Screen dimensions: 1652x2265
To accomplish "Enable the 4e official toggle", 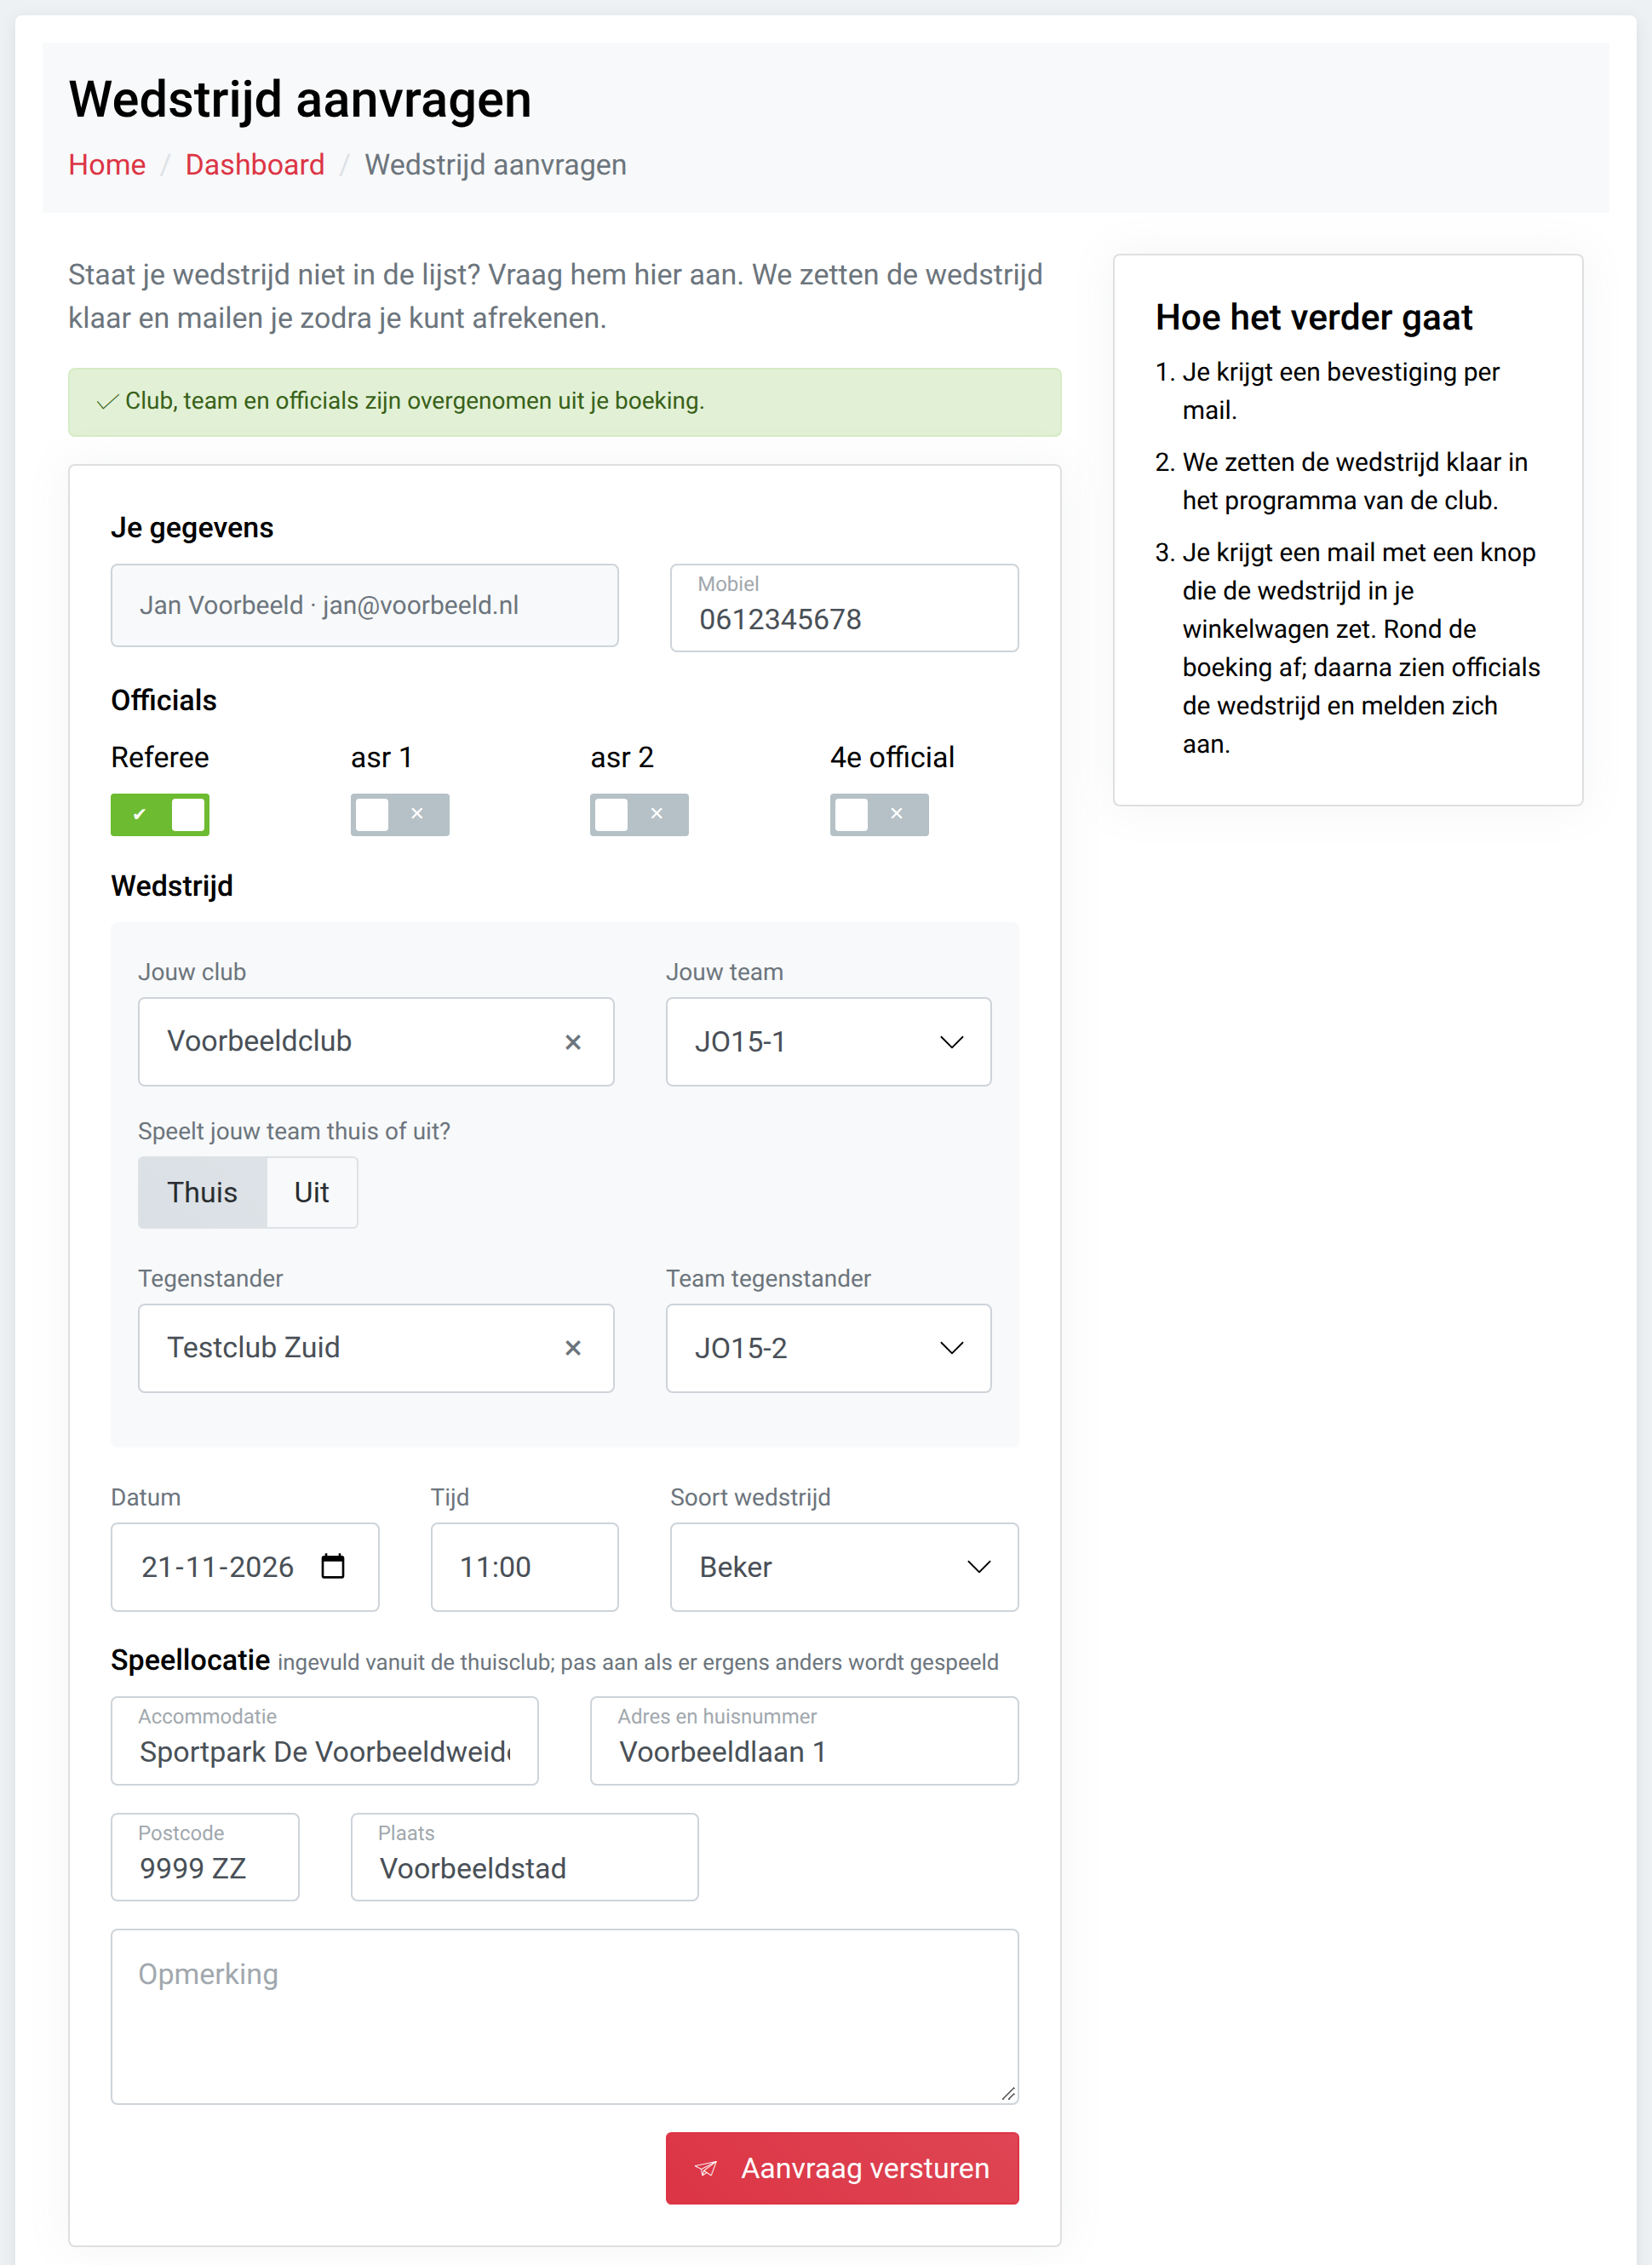I will 879,814.
